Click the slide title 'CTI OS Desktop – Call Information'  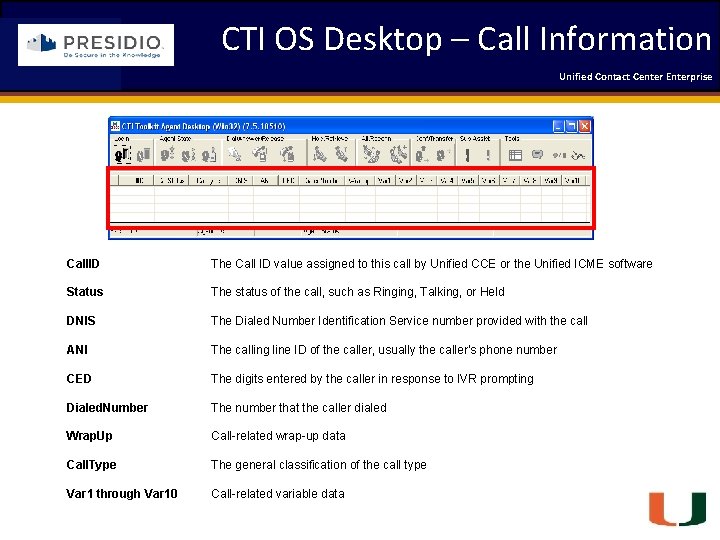[x=467, y=39]
